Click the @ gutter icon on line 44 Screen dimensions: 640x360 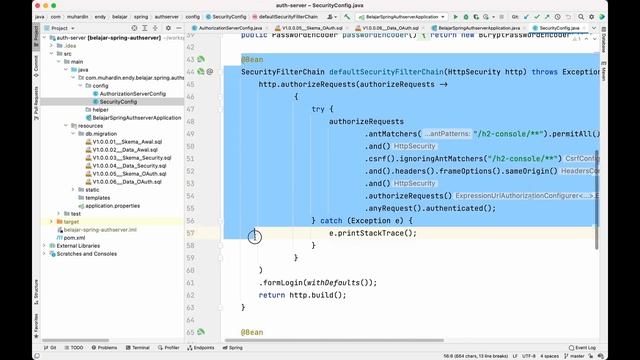pos(210,72)
